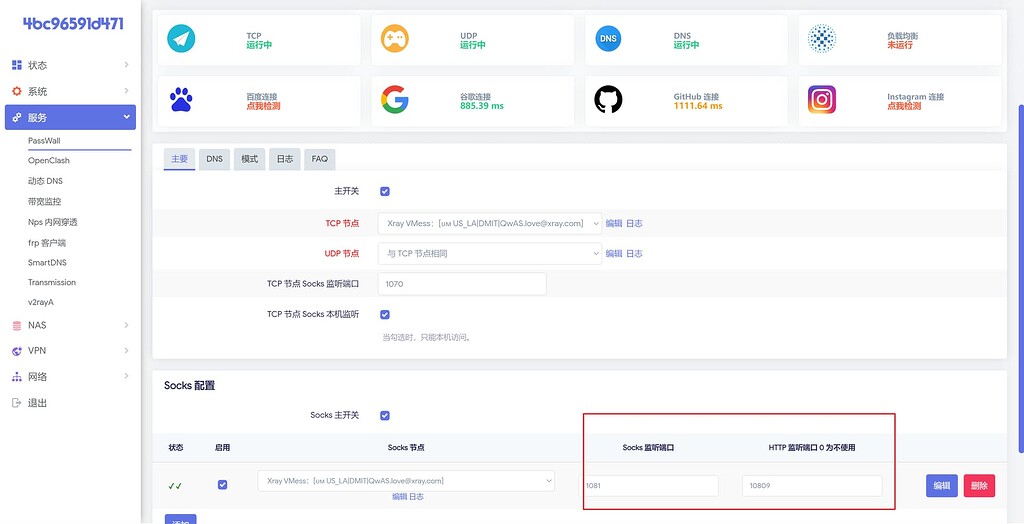Click the green double checkmark status

click(x=175, y=485)
